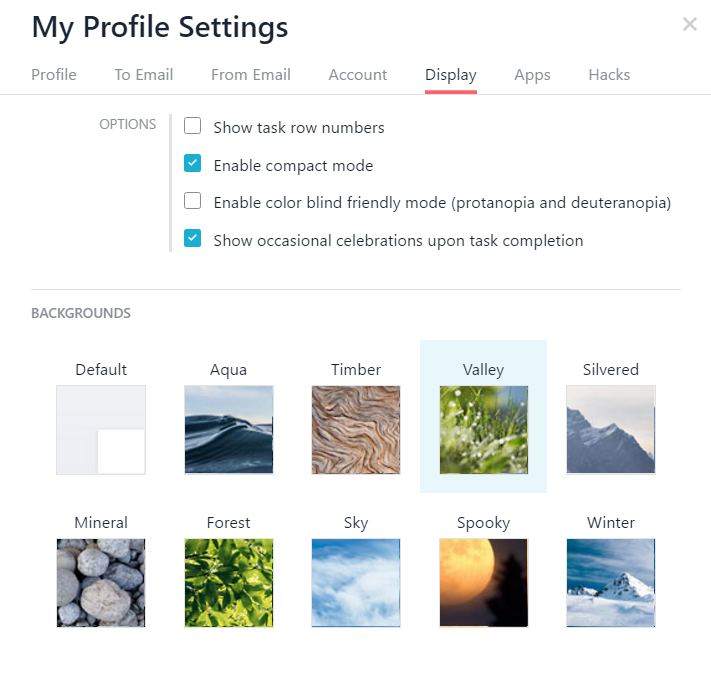
Task: Enable Show task row numbers checkbox
Action: [x=193, y=127]
